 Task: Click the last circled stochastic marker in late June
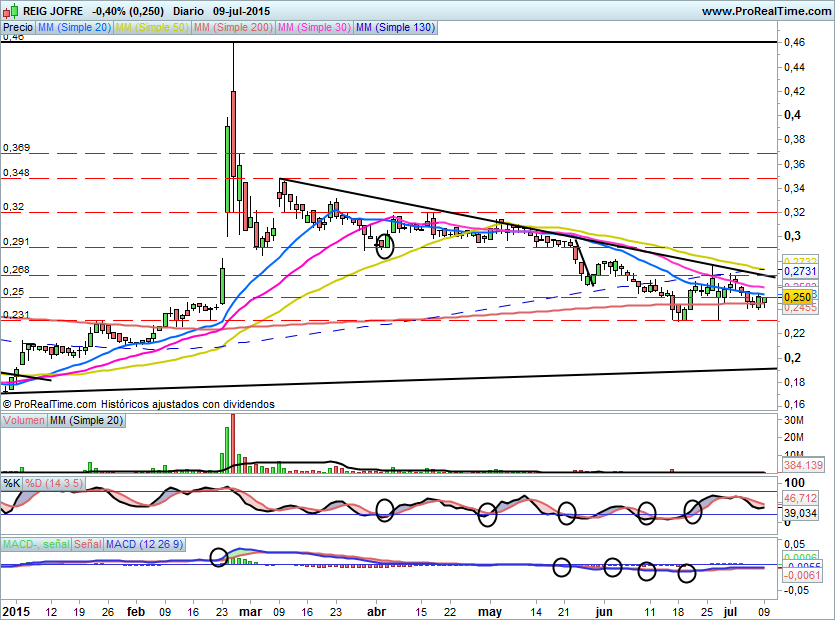tap(692, 511)
